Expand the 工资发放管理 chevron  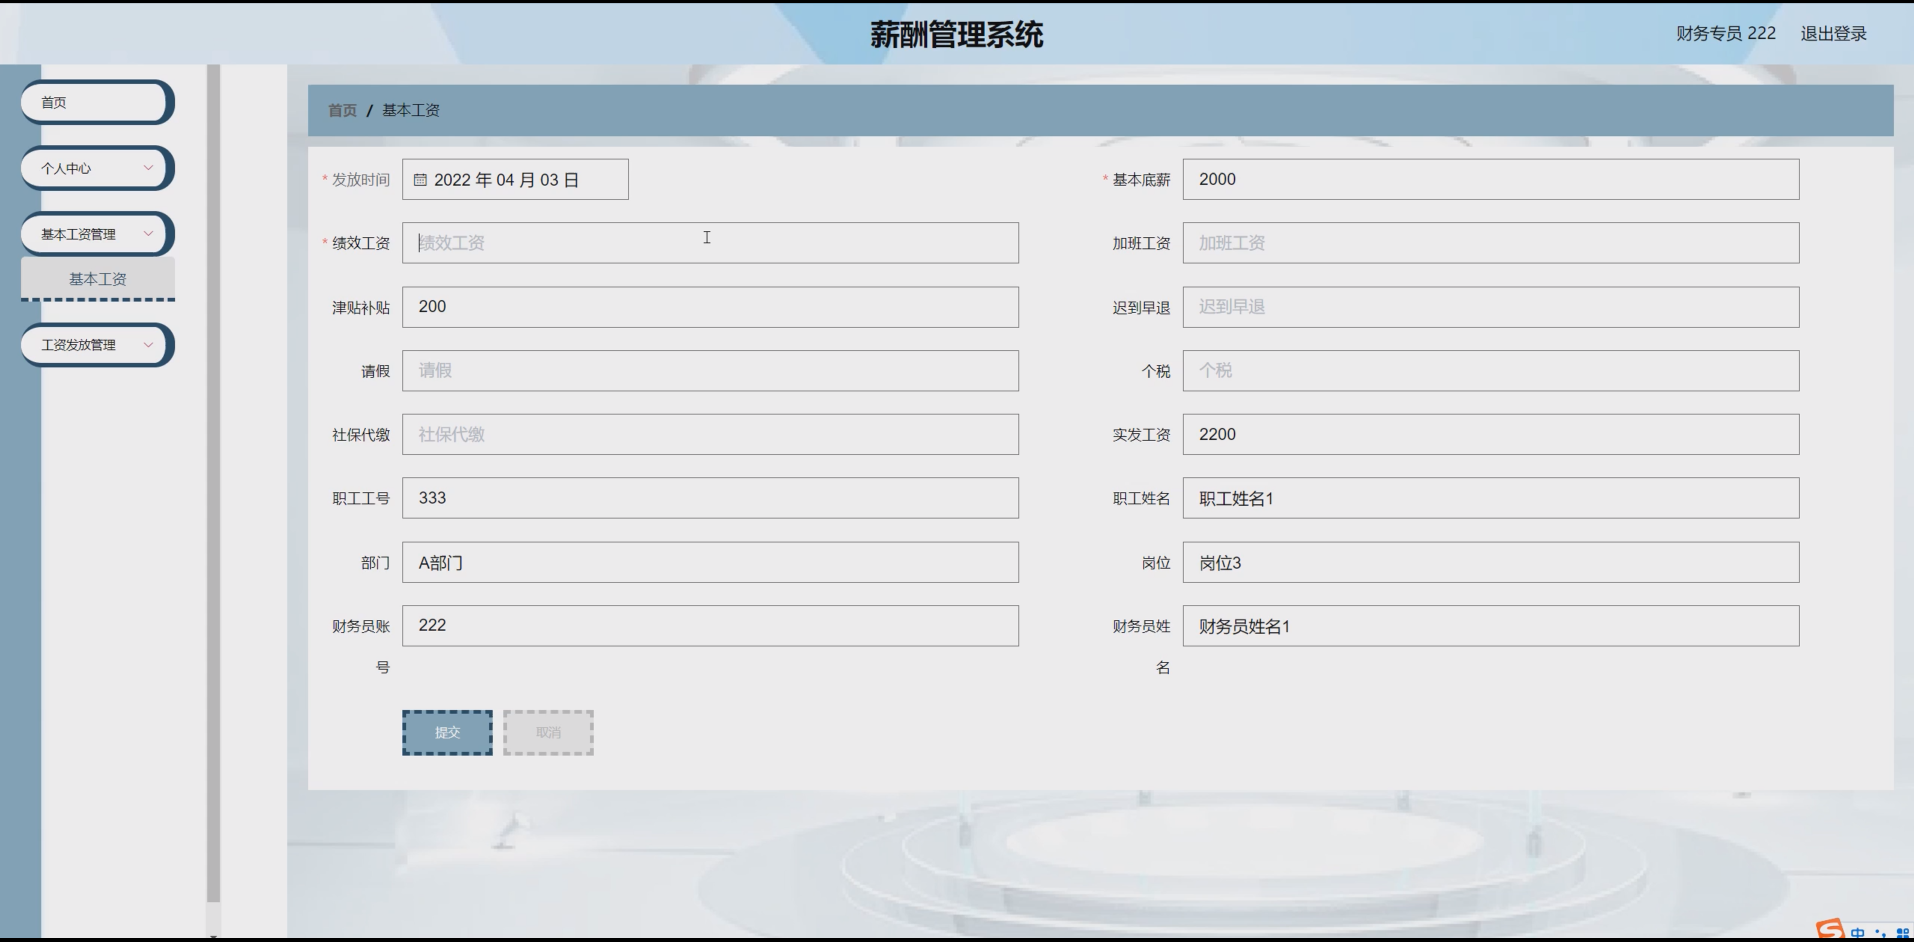[148, 345]
